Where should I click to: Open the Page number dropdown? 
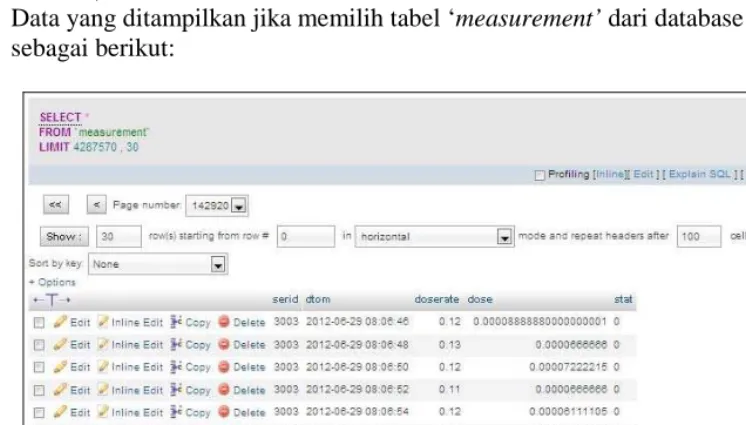(x=217, y=206)
